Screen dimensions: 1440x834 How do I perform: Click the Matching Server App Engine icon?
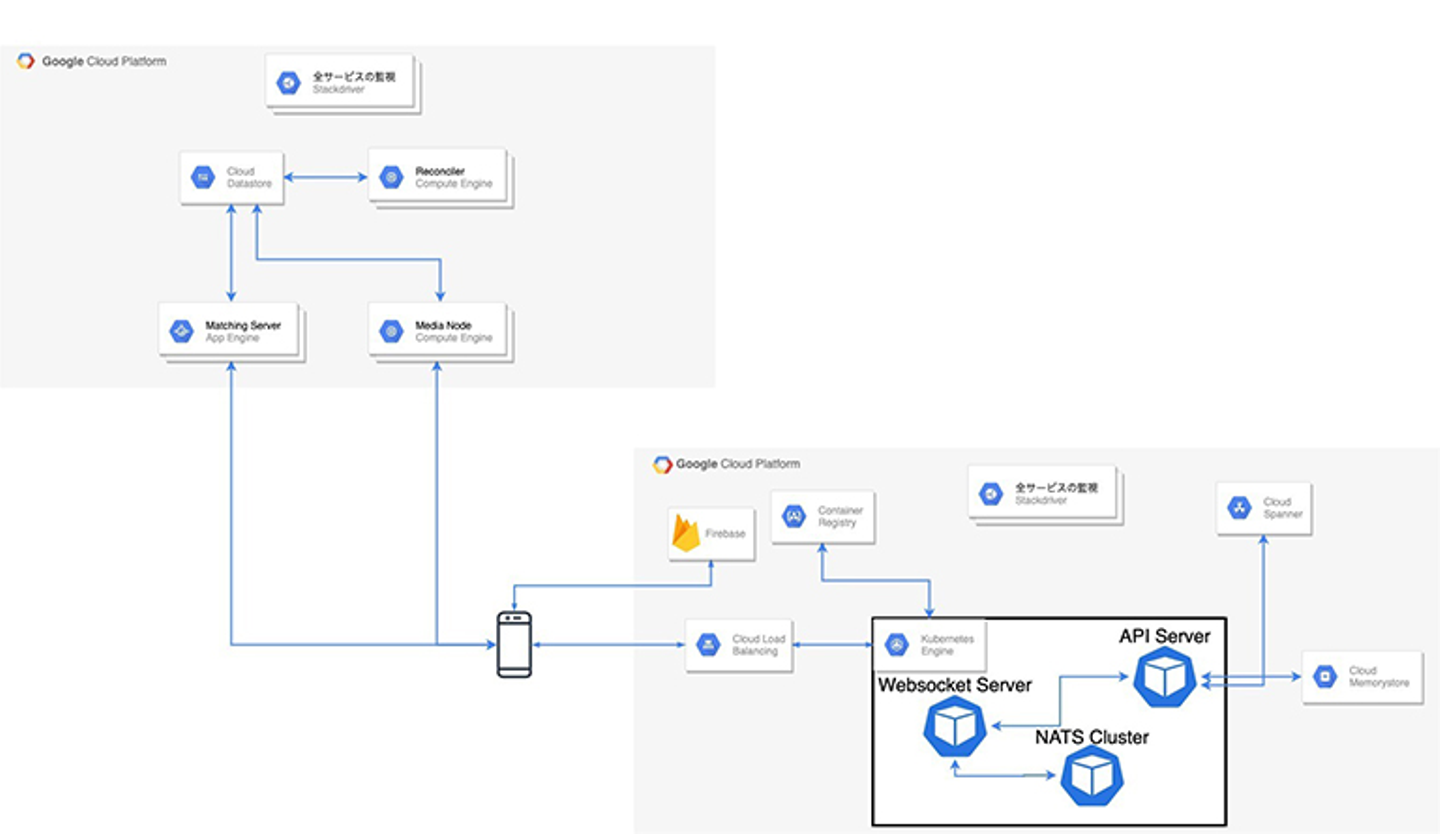click(x=181, y=331)
